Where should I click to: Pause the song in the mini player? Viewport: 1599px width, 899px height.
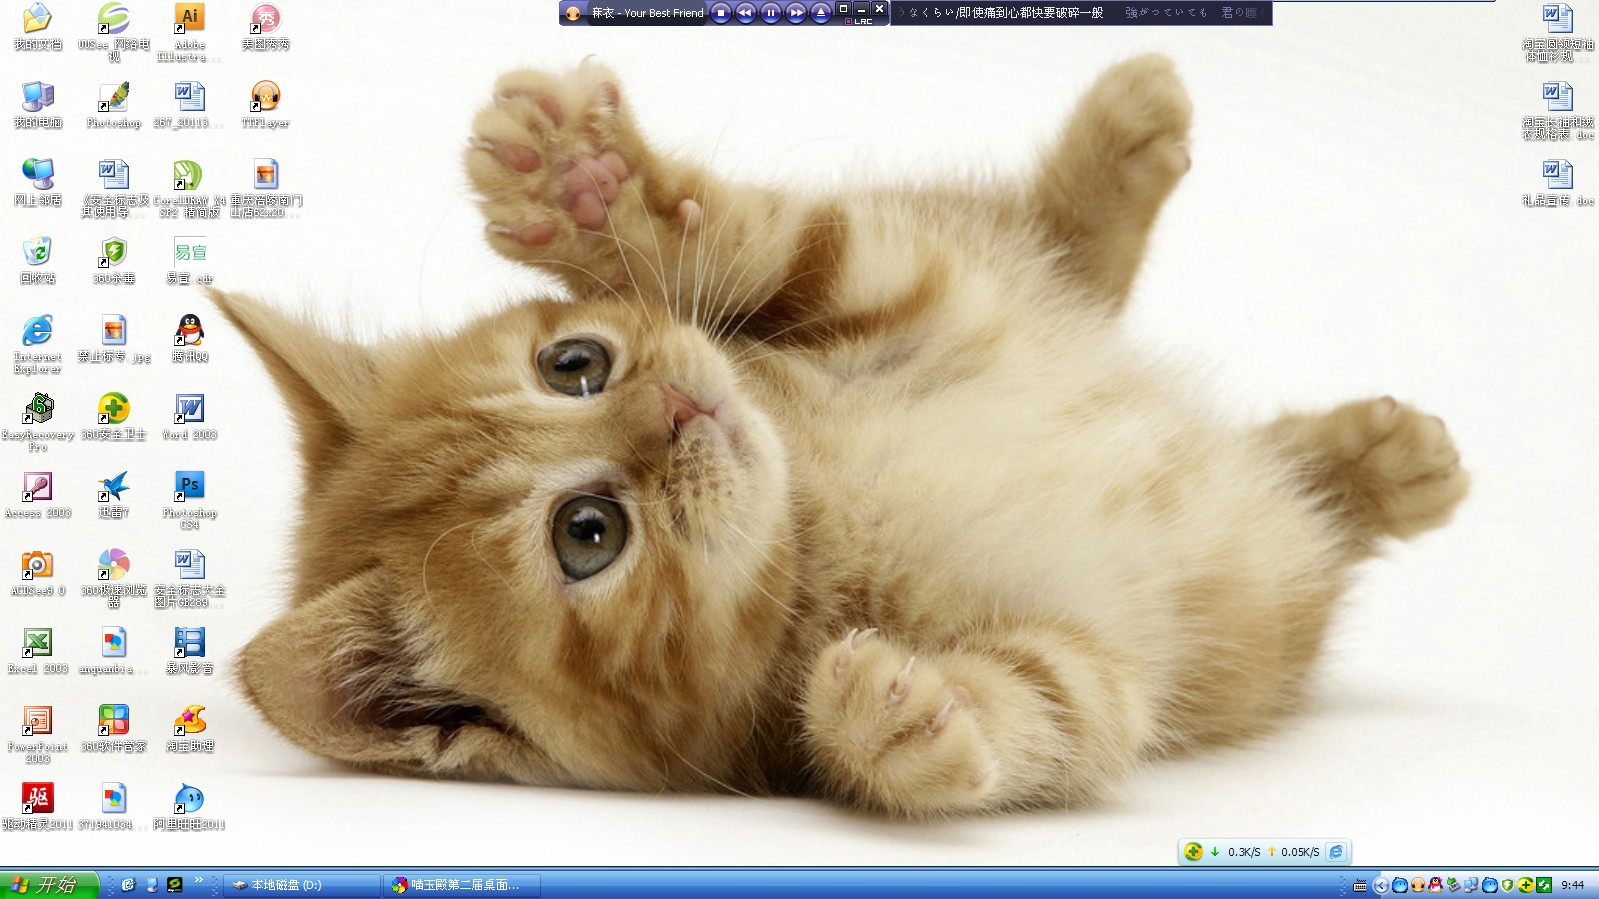(770, 13)
